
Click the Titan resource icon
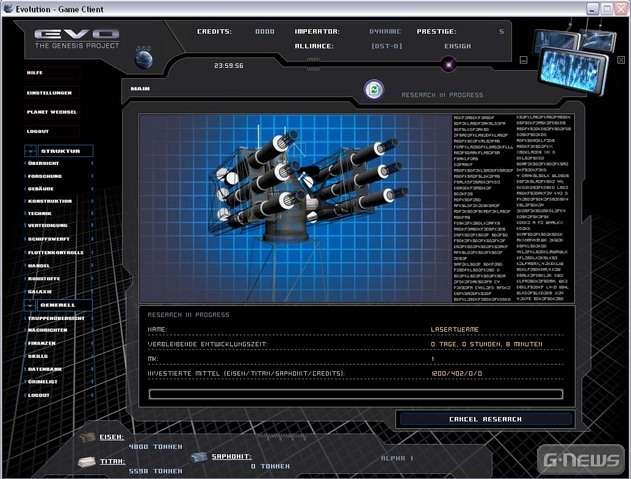pos(87,462)
